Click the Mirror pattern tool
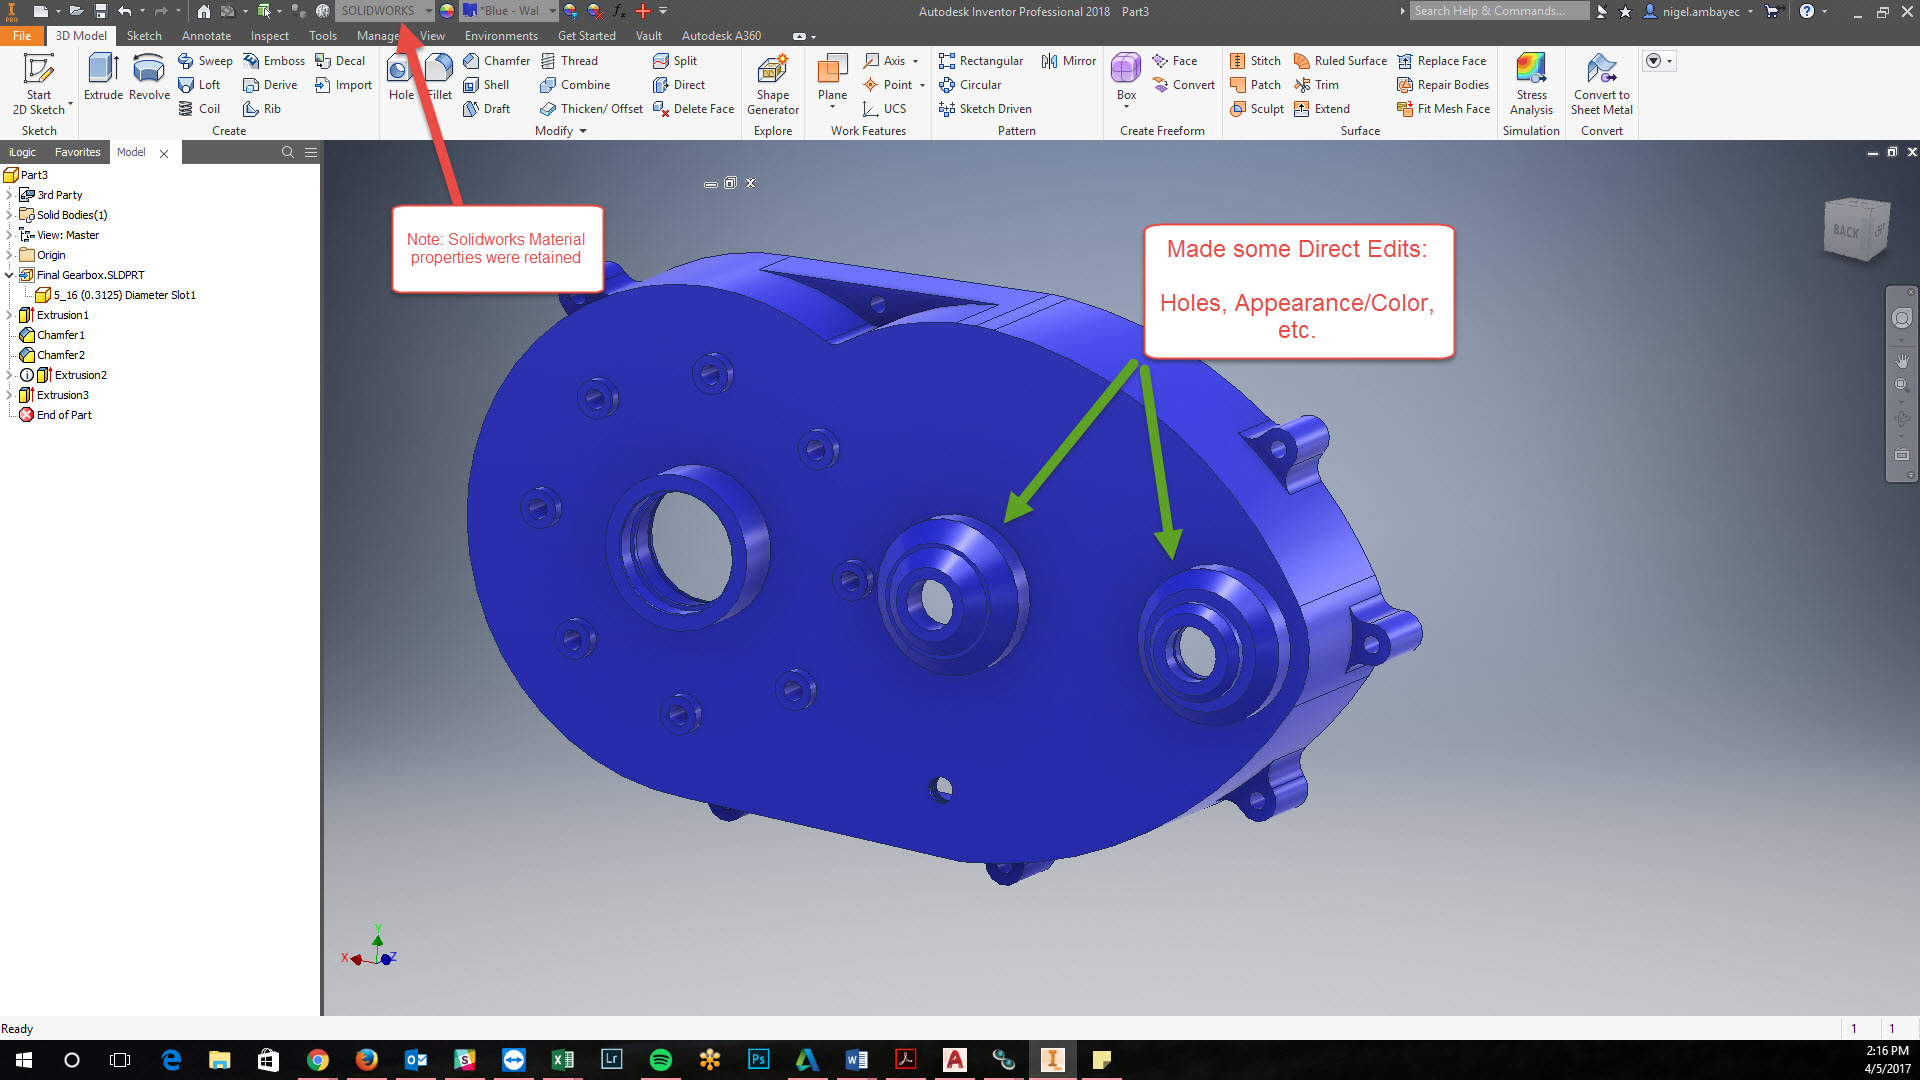Image resolution: width=1920 pixels, height=1080 pixels. (1068, 61)
